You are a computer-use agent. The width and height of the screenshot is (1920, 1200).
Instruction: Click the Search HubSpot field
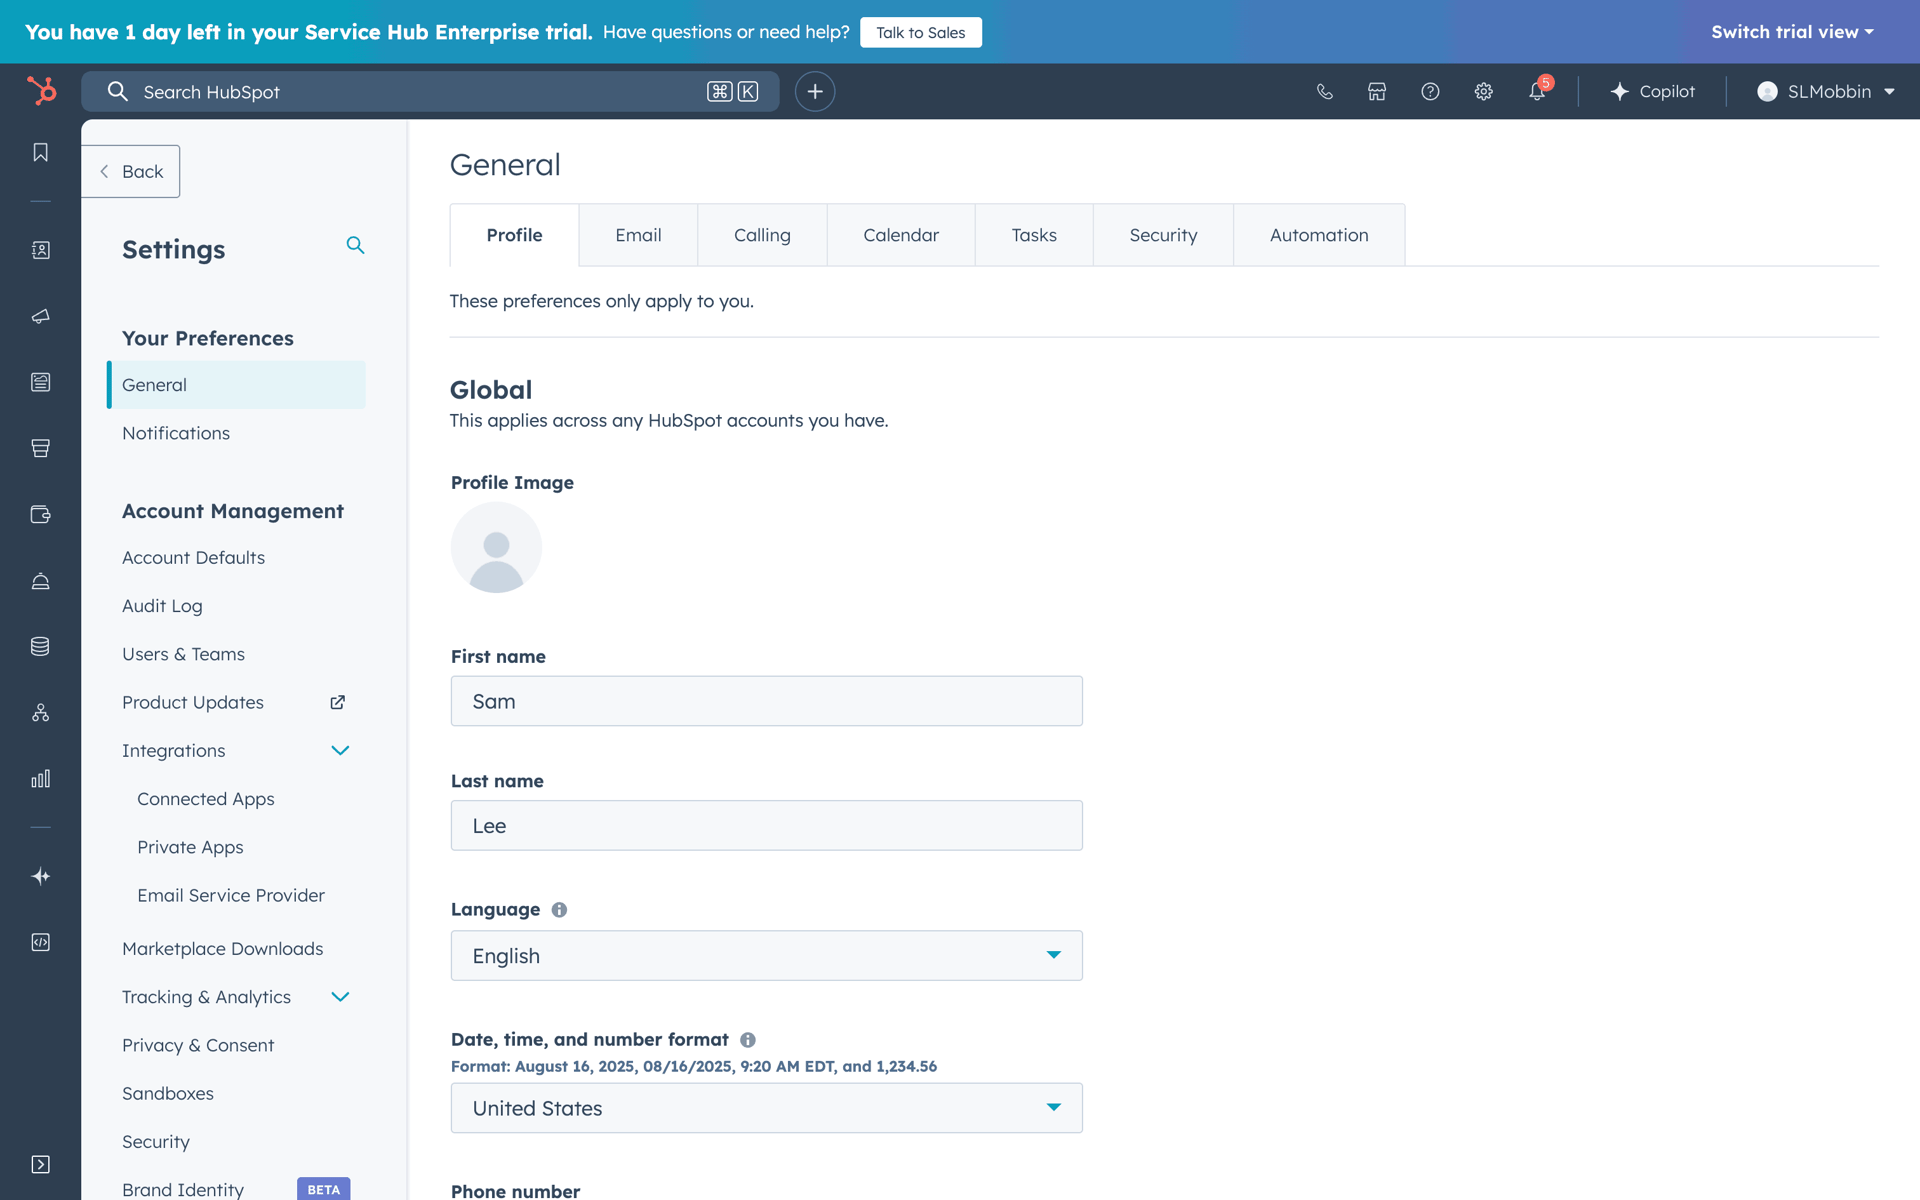point(430,91)
